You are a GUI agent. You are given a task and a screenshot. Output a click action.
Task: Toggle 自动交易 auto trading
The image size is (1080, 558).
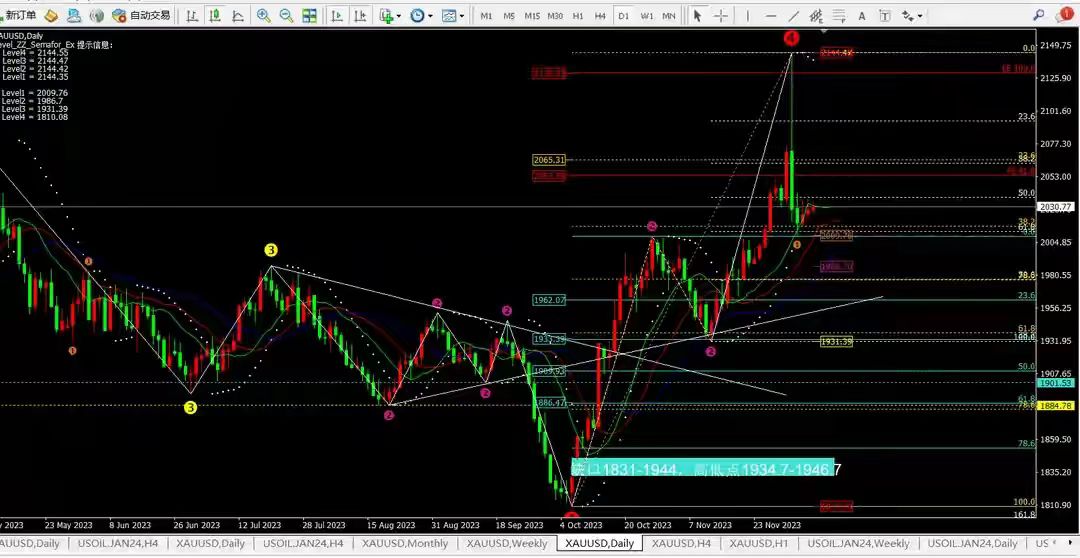tap(141, 15)
